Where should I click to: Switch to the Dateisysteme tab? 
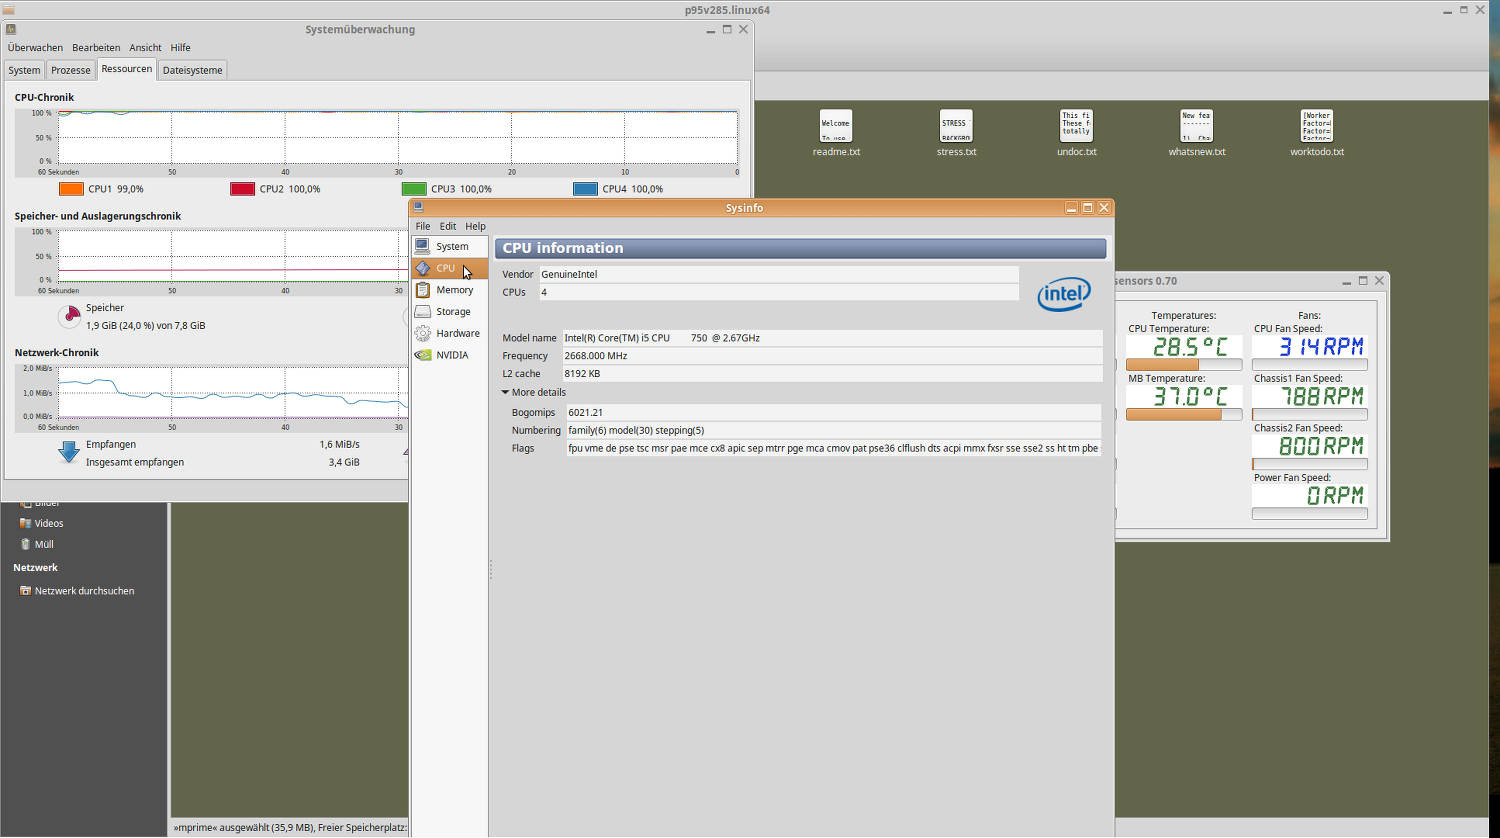193,70
